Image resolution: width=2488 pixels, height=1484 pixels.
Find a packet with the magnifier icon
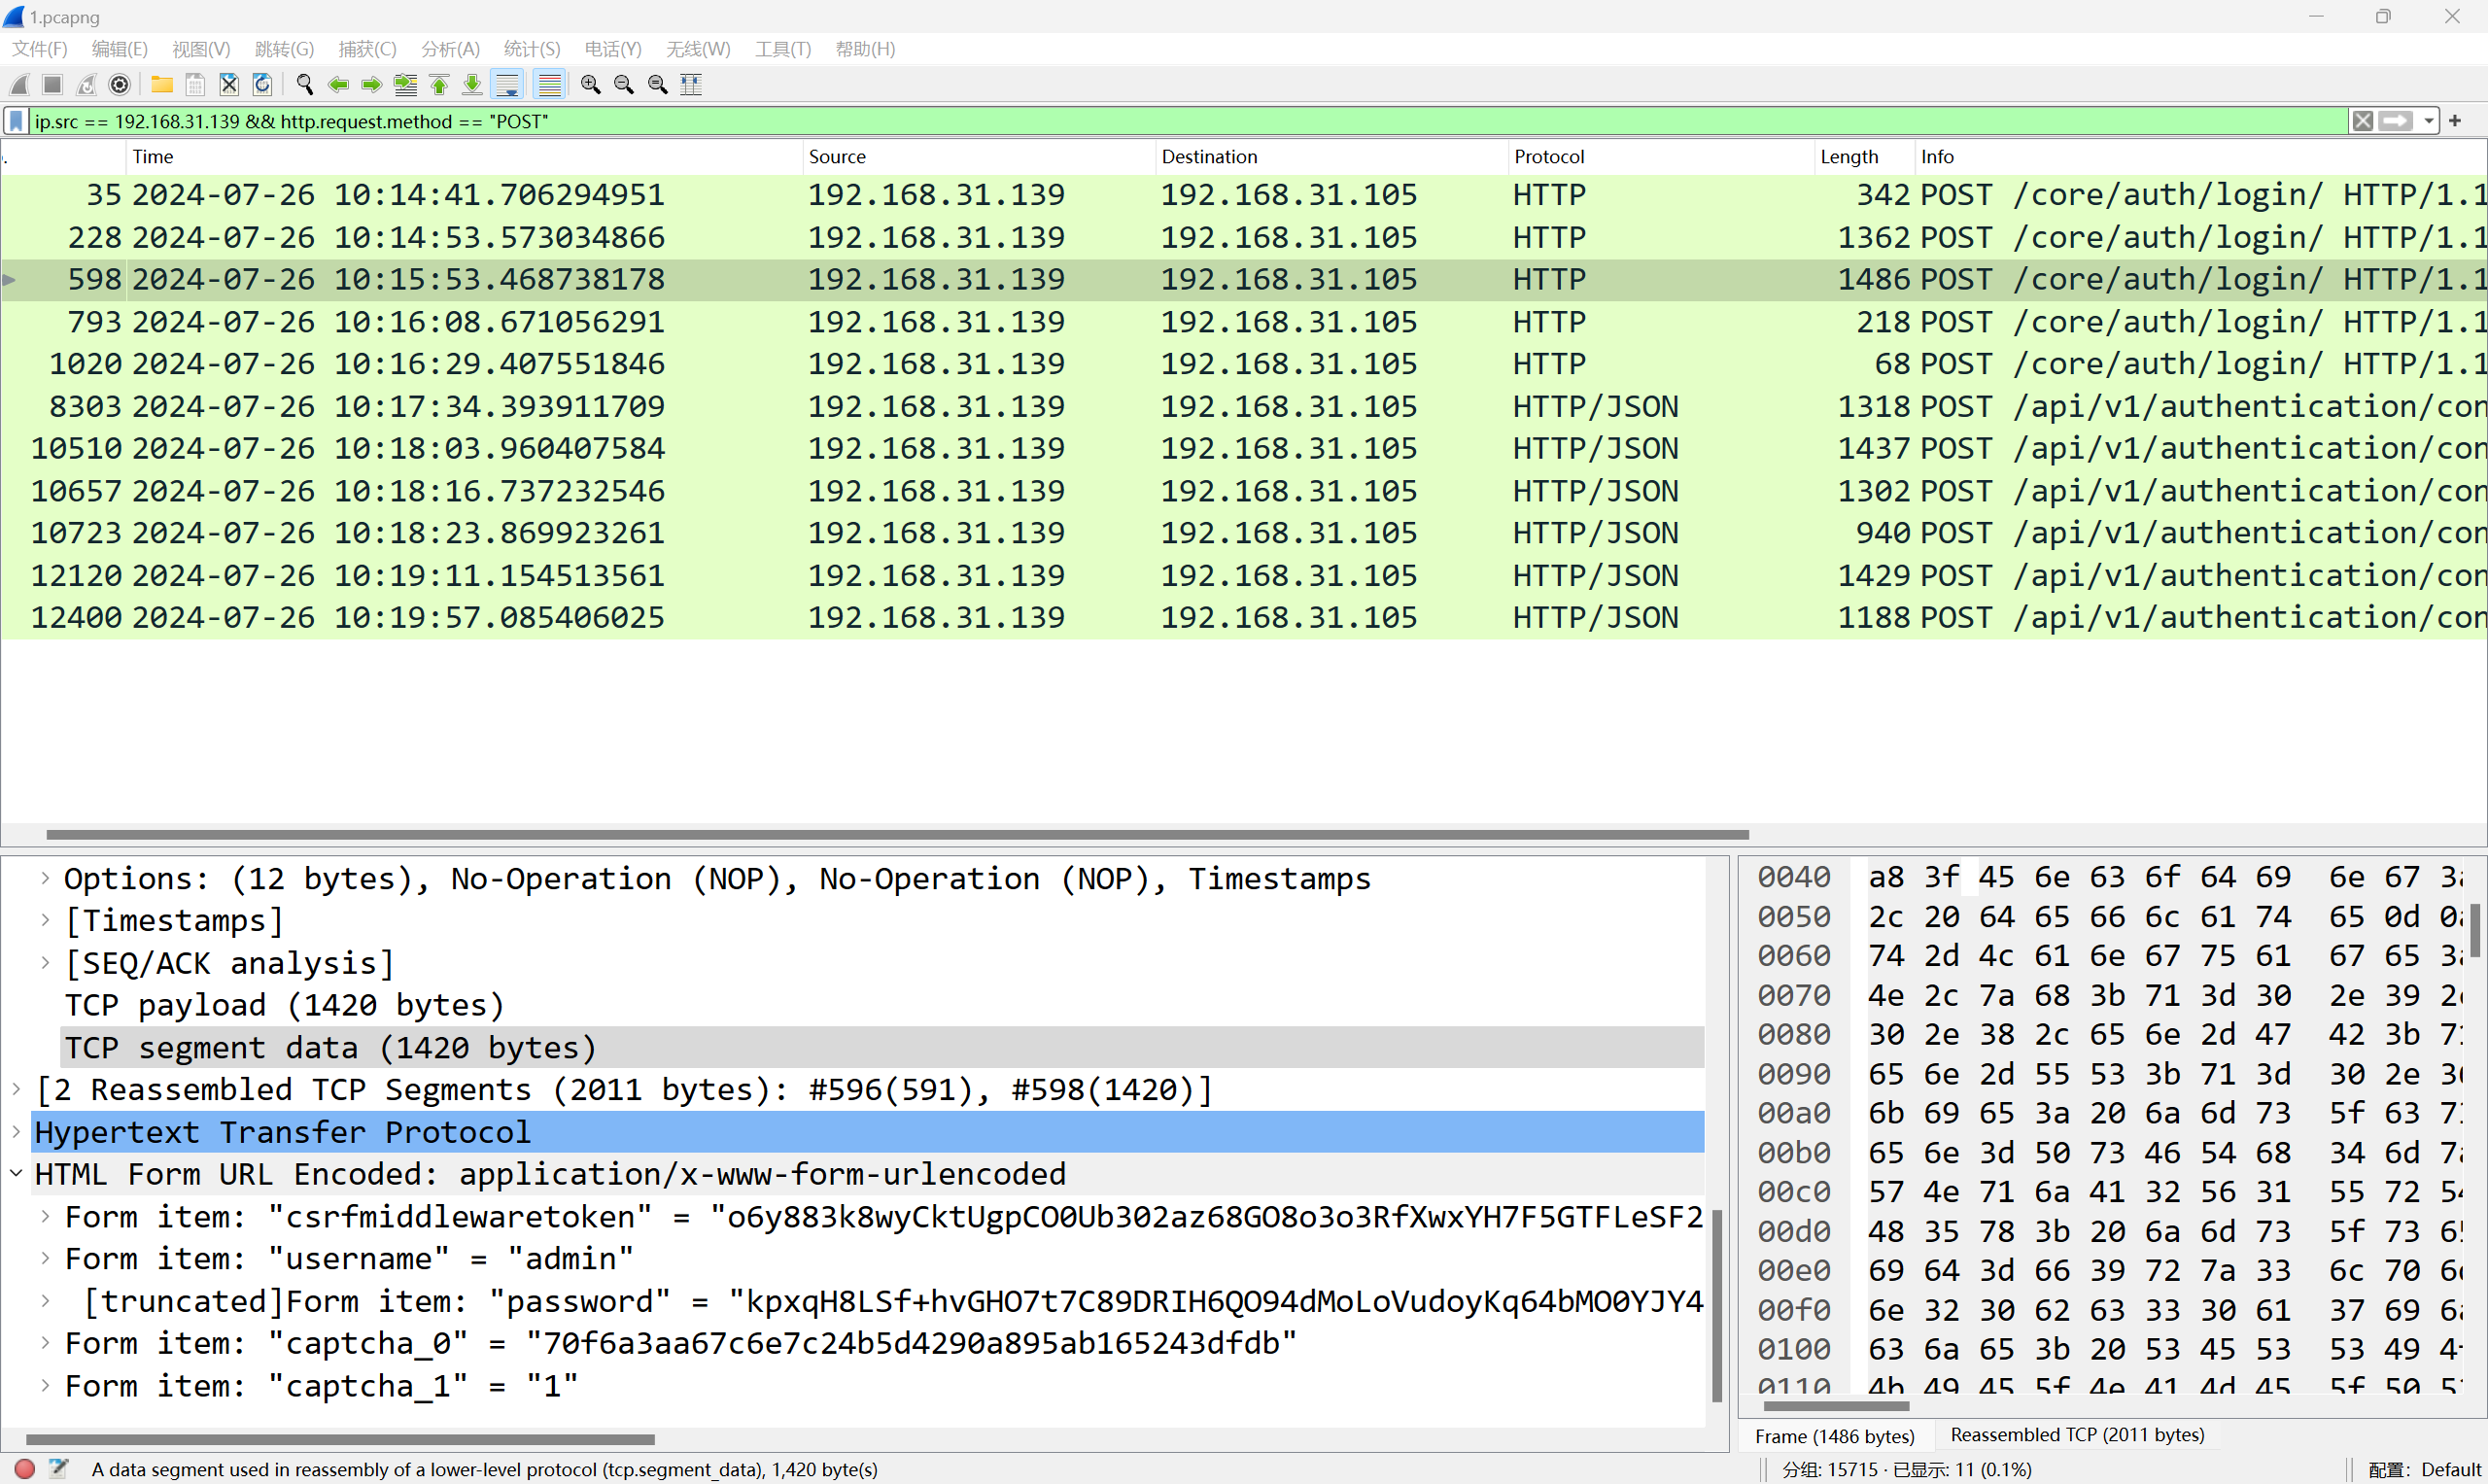[x=305, y=85]
